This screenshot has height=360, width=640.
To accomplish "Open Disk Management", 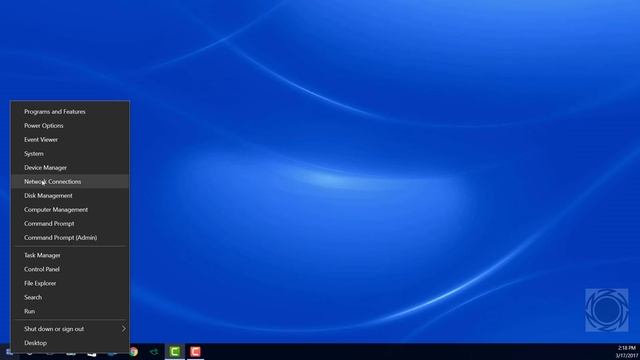I will coord(70,196).
